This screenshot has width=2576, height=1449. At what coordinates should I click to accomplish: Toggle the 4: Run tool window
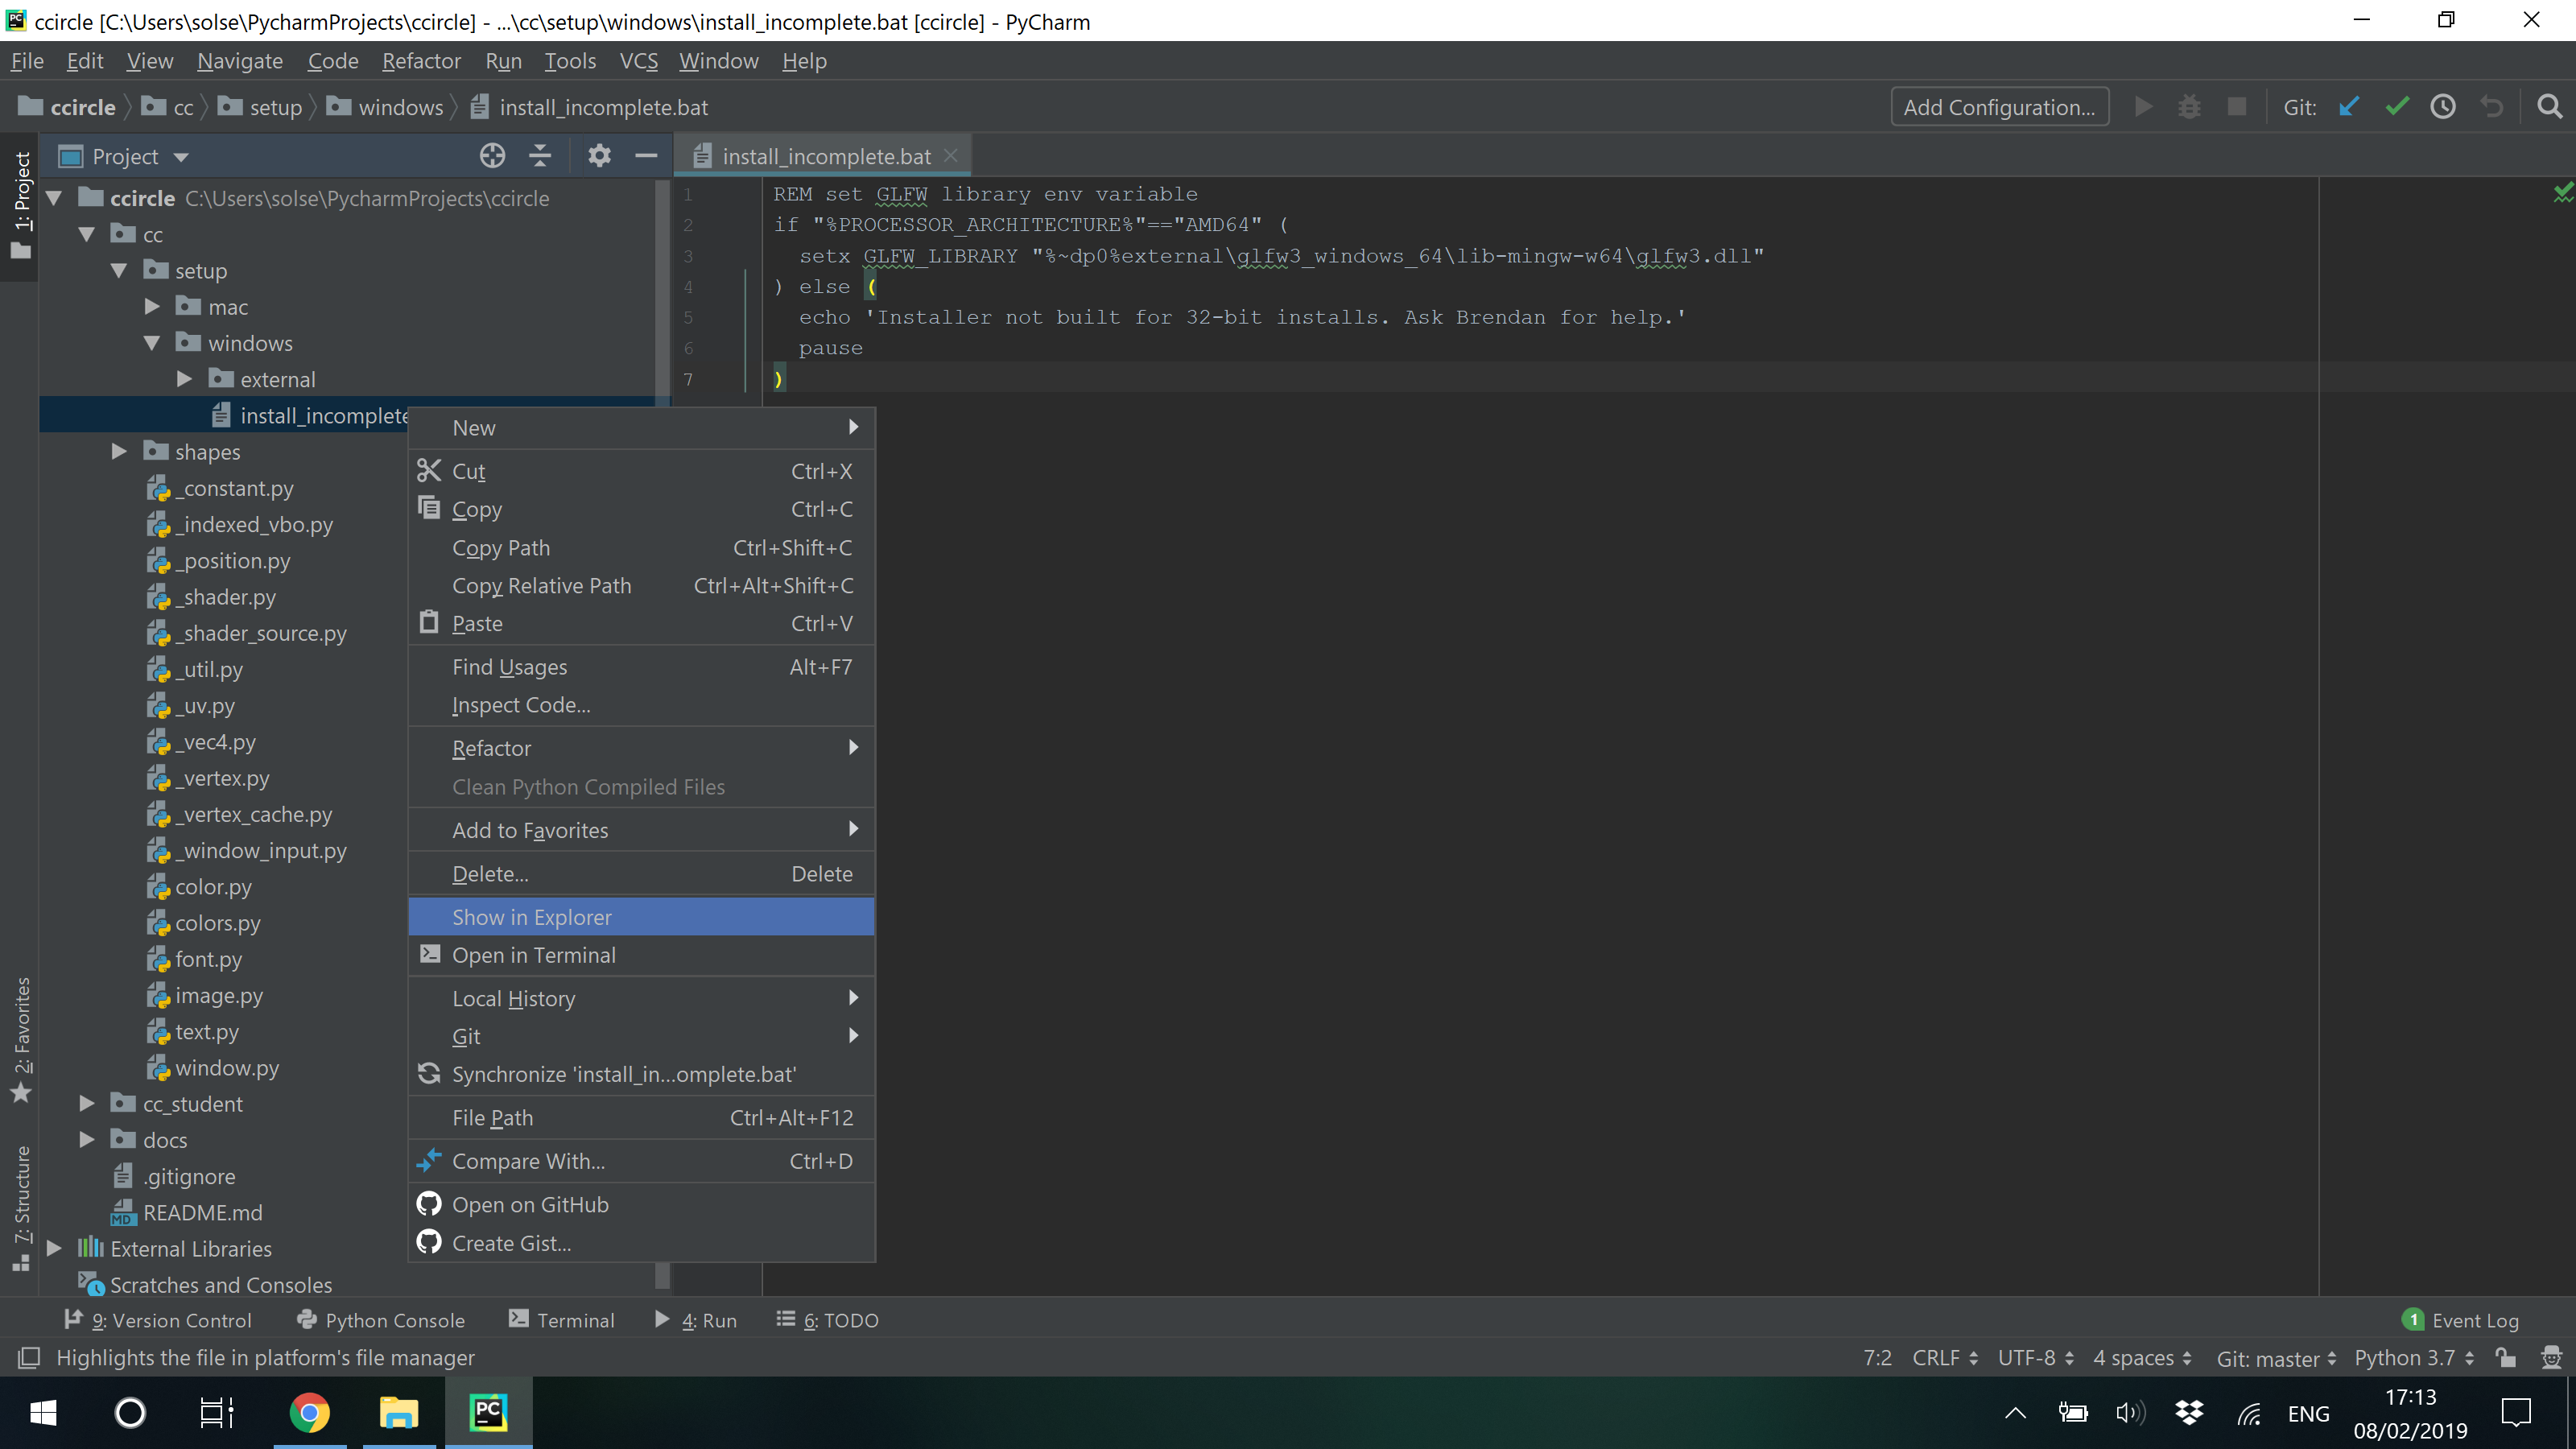coord(695,1320)
